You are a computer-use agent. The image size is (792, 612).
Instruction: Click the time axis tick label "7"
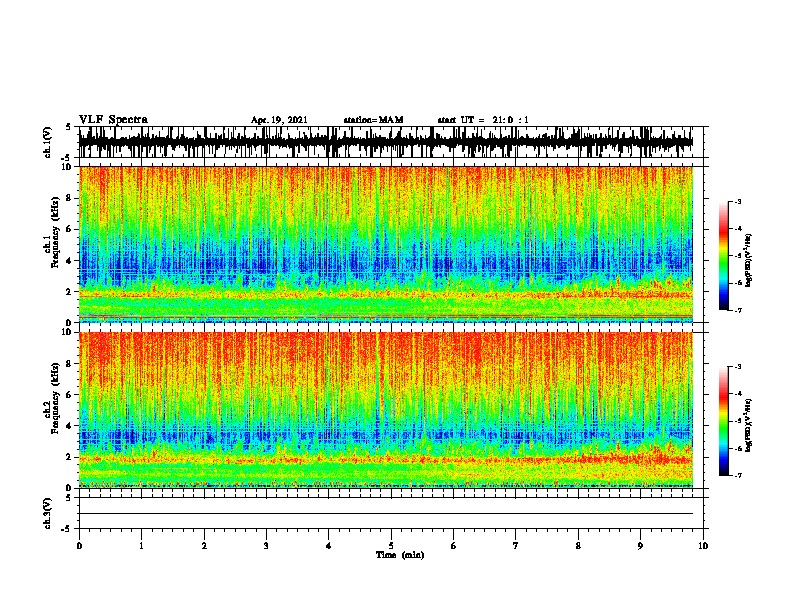tap(516, 546)
